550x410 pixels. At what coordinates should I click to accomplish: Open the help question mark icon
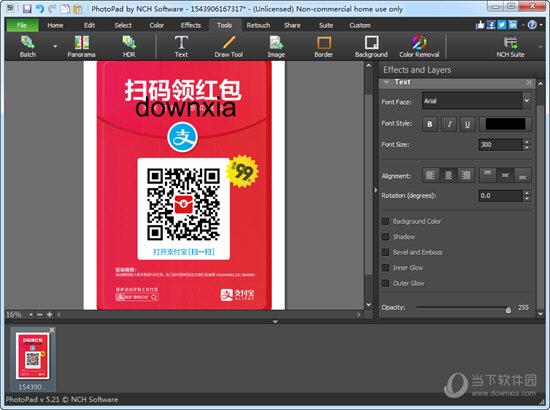[x=532, y=25]
